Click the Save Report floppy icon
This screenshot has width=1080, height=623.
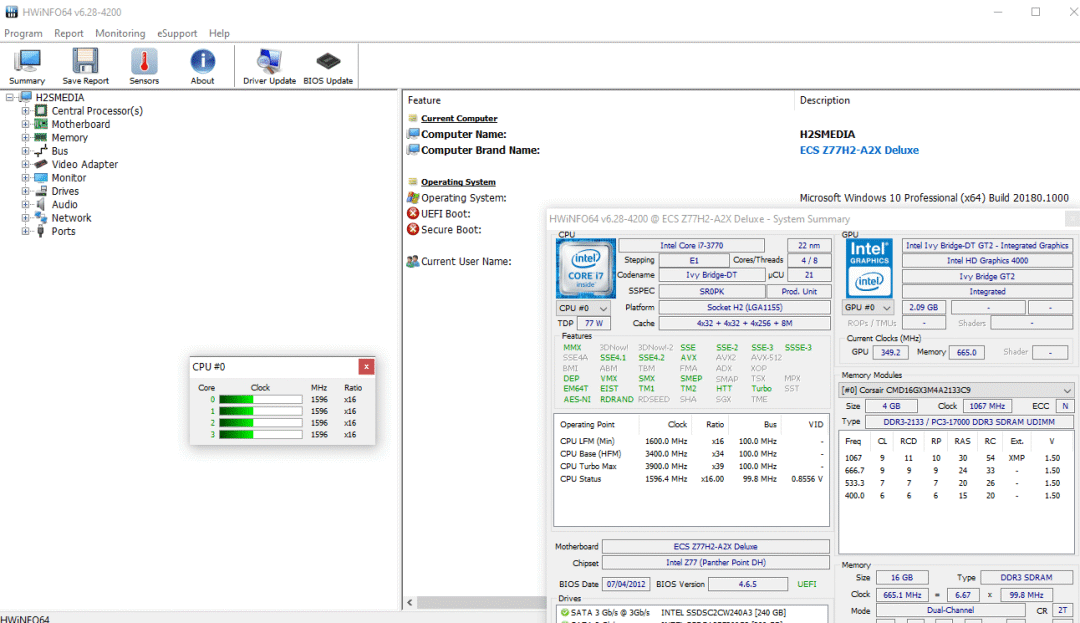85,66
